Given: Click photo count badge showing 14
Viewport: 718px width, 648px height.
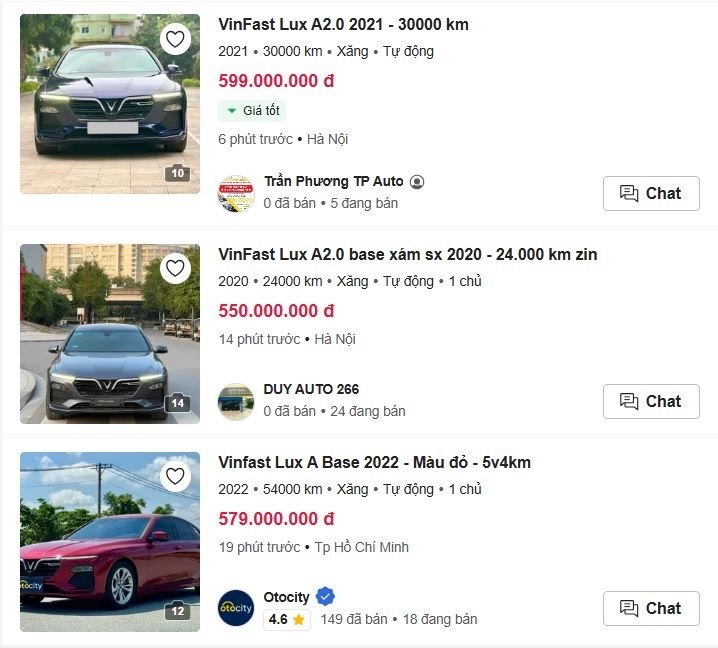Looking at the screenshot, I should (x=177, y=404).
